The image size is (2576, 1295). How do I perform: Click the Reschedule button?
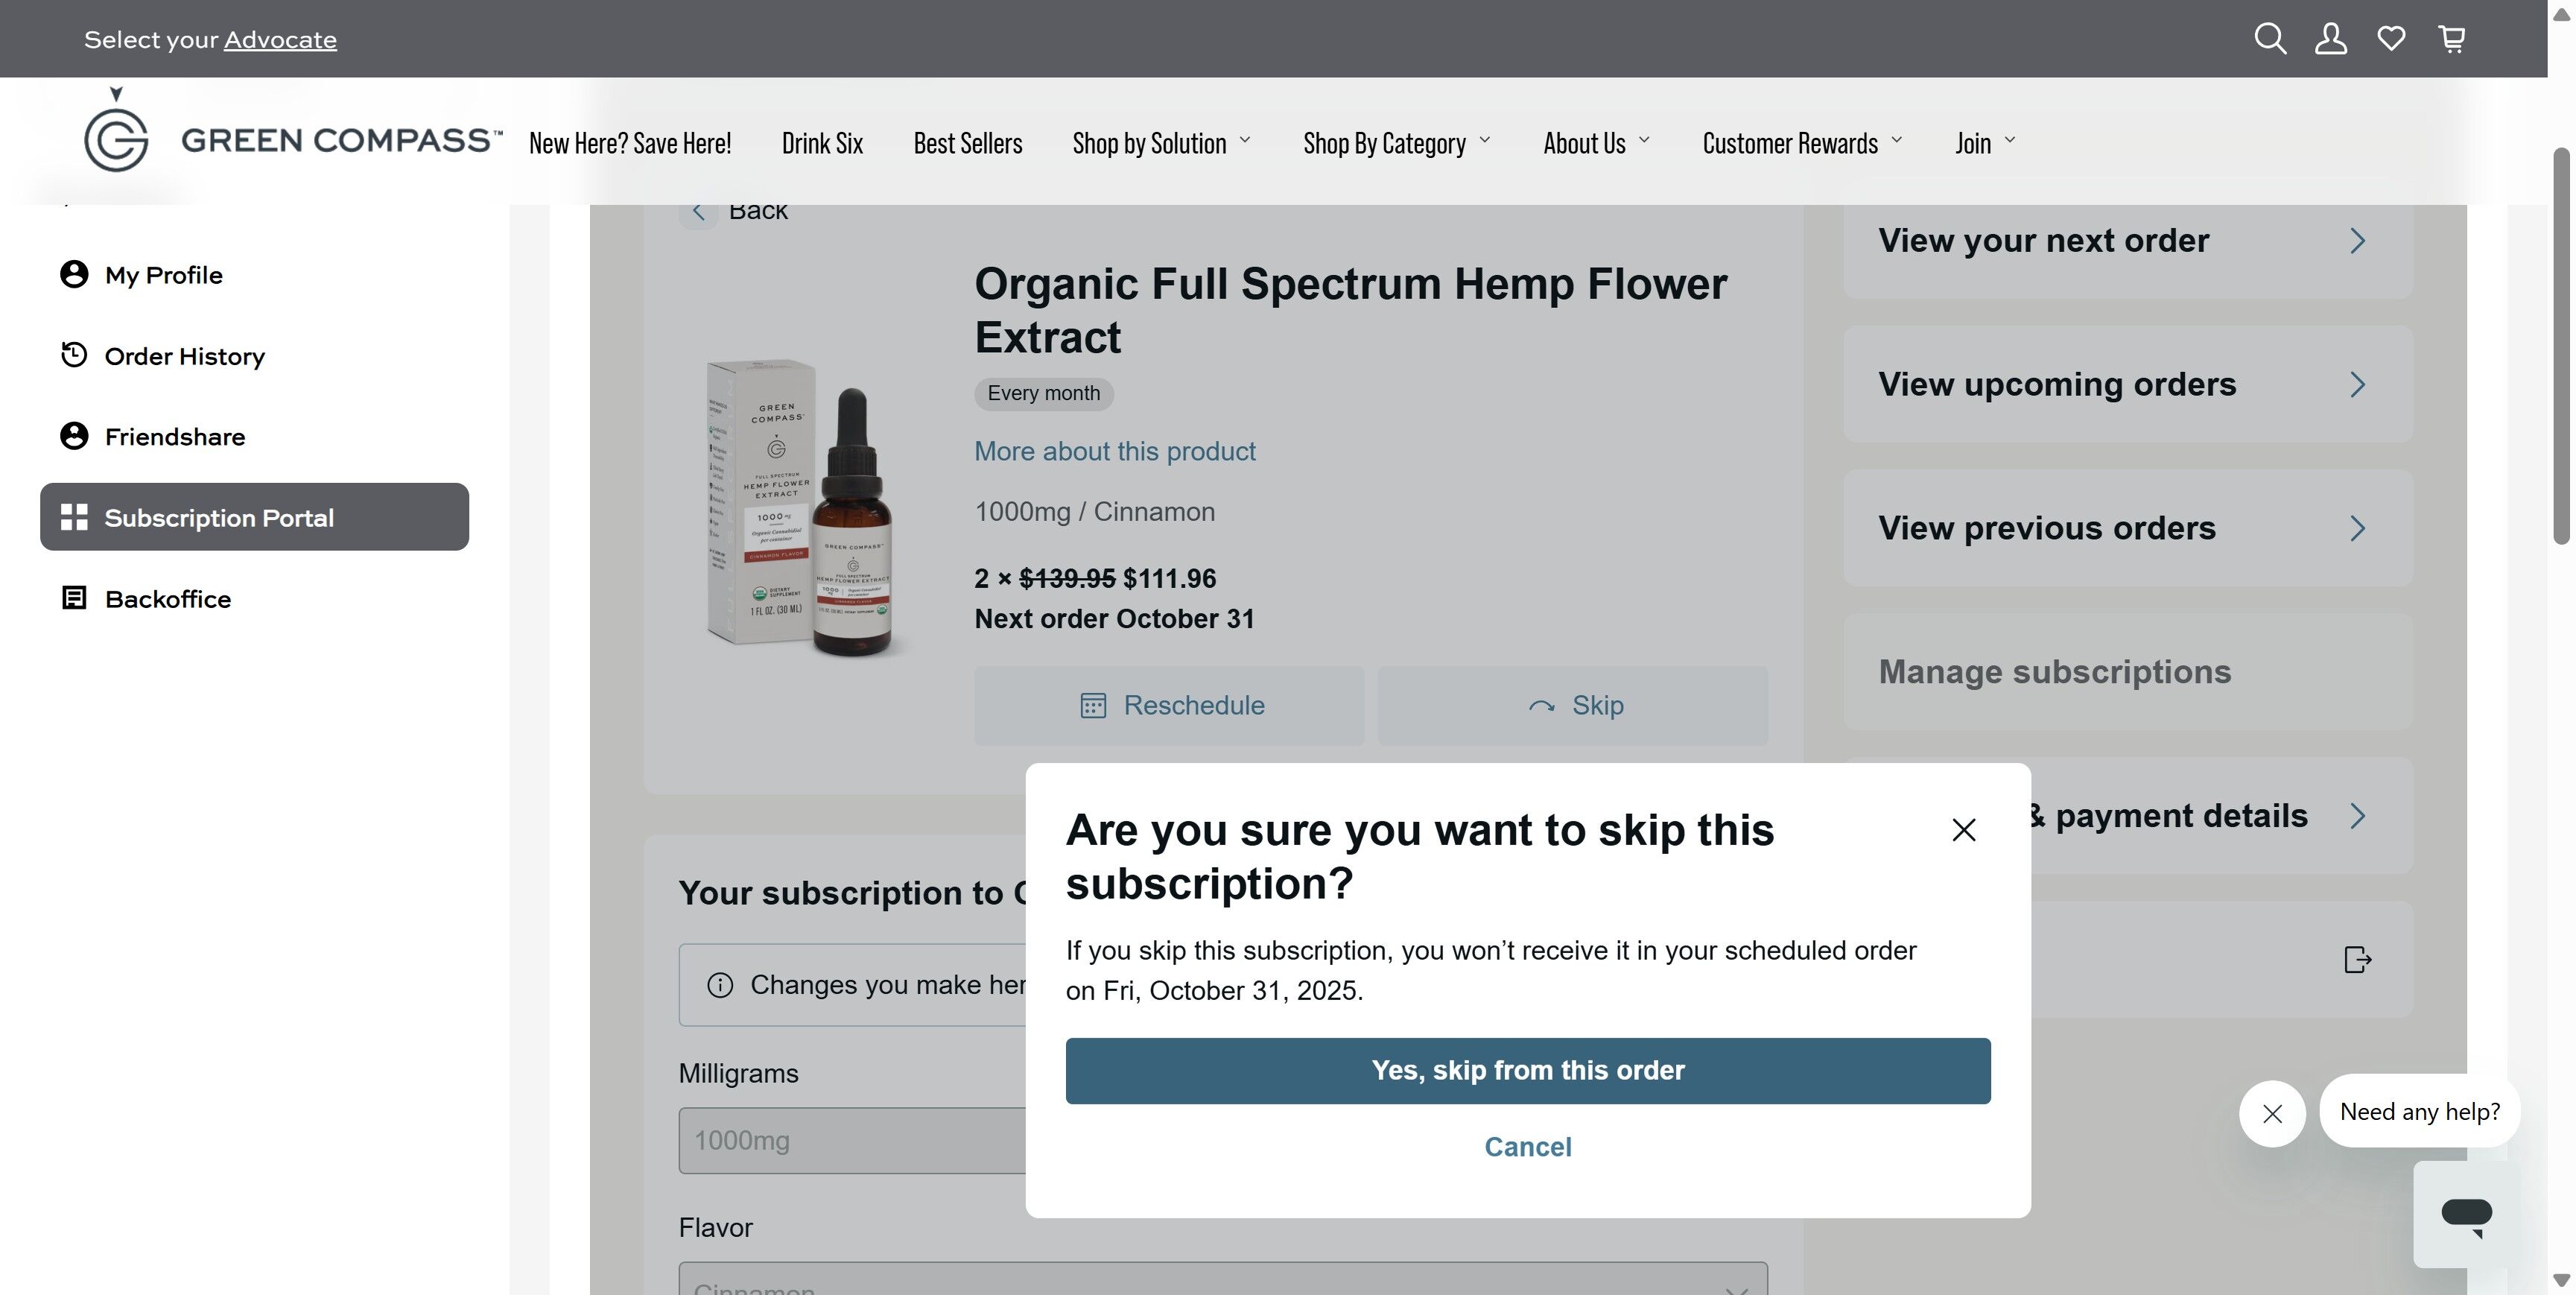[1169, 706]
